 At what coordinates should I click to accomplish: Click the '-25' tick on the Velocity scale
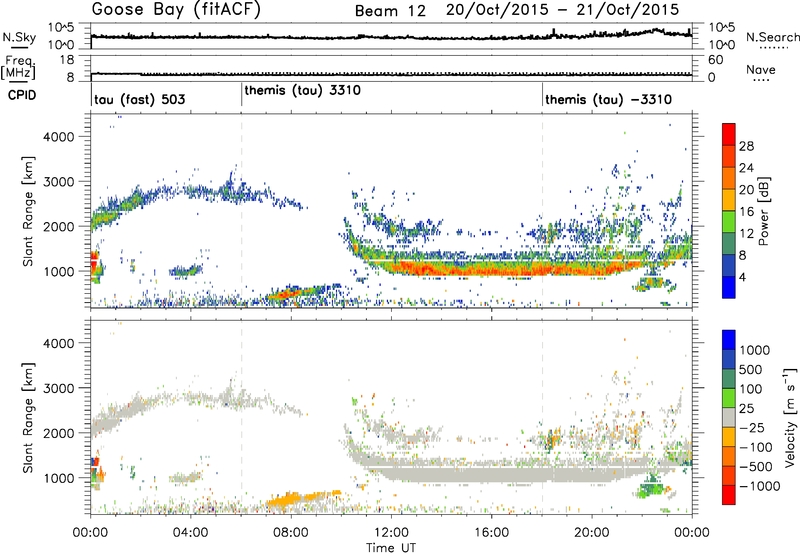(x=753, y=427)
